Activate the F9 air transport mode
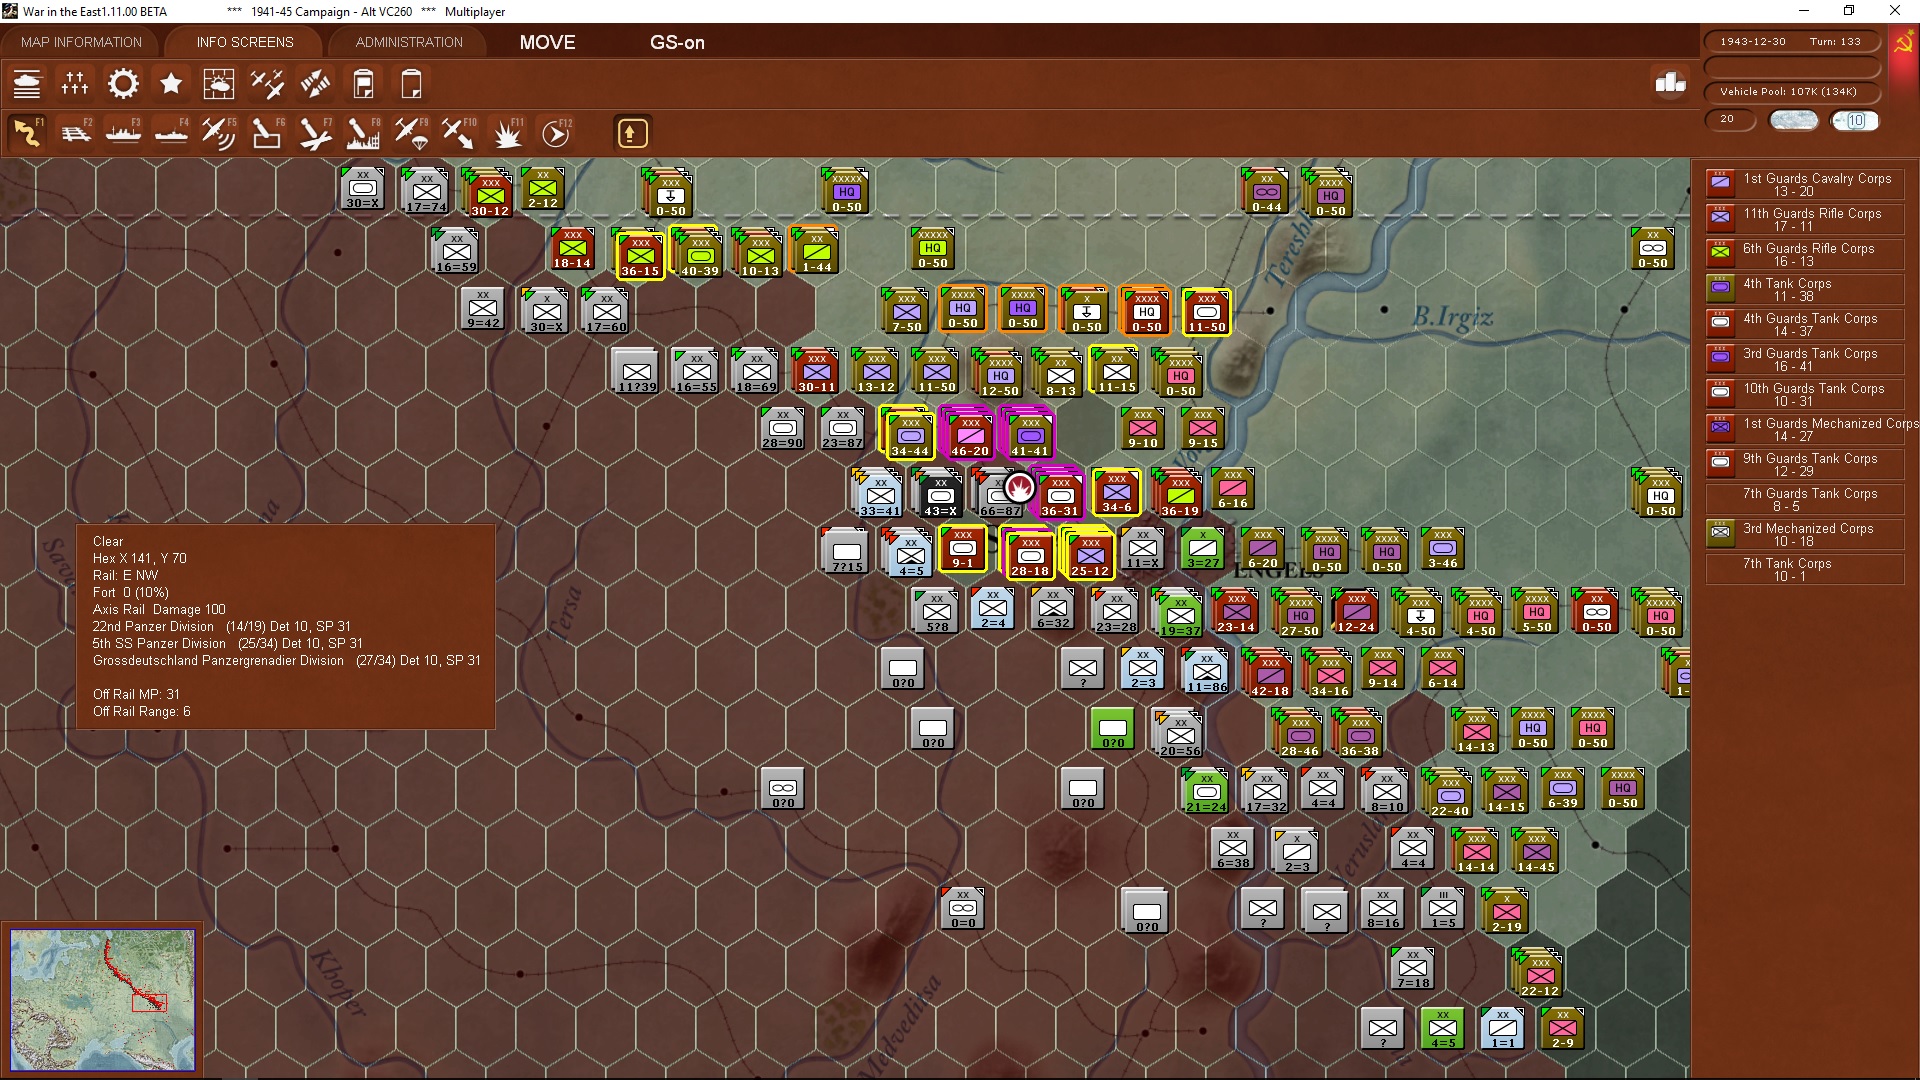This screenshot has width=1920, height=1080. pyautogui.click(x=410, y=133)
